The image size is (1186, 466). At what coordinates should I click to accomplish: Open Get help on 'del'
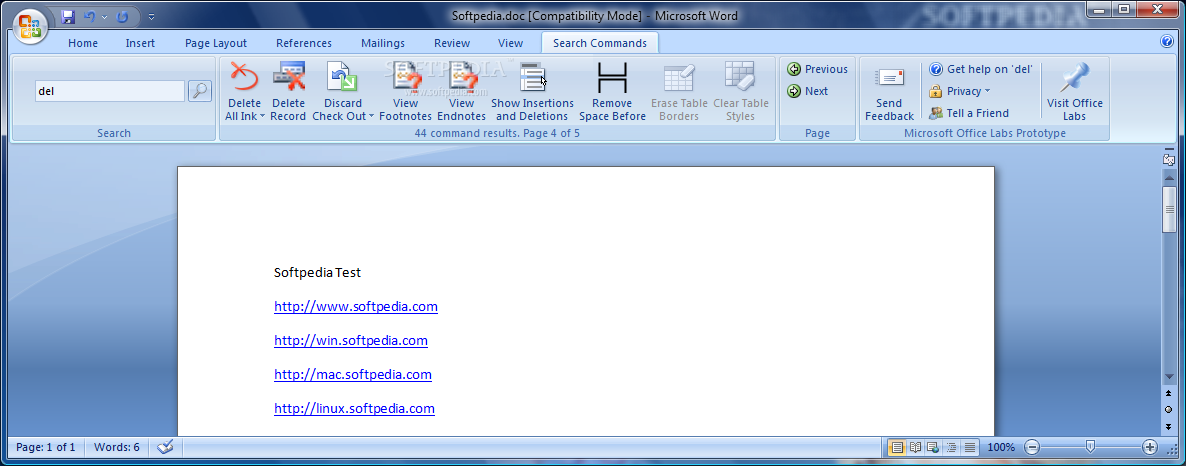pos(981,69)
